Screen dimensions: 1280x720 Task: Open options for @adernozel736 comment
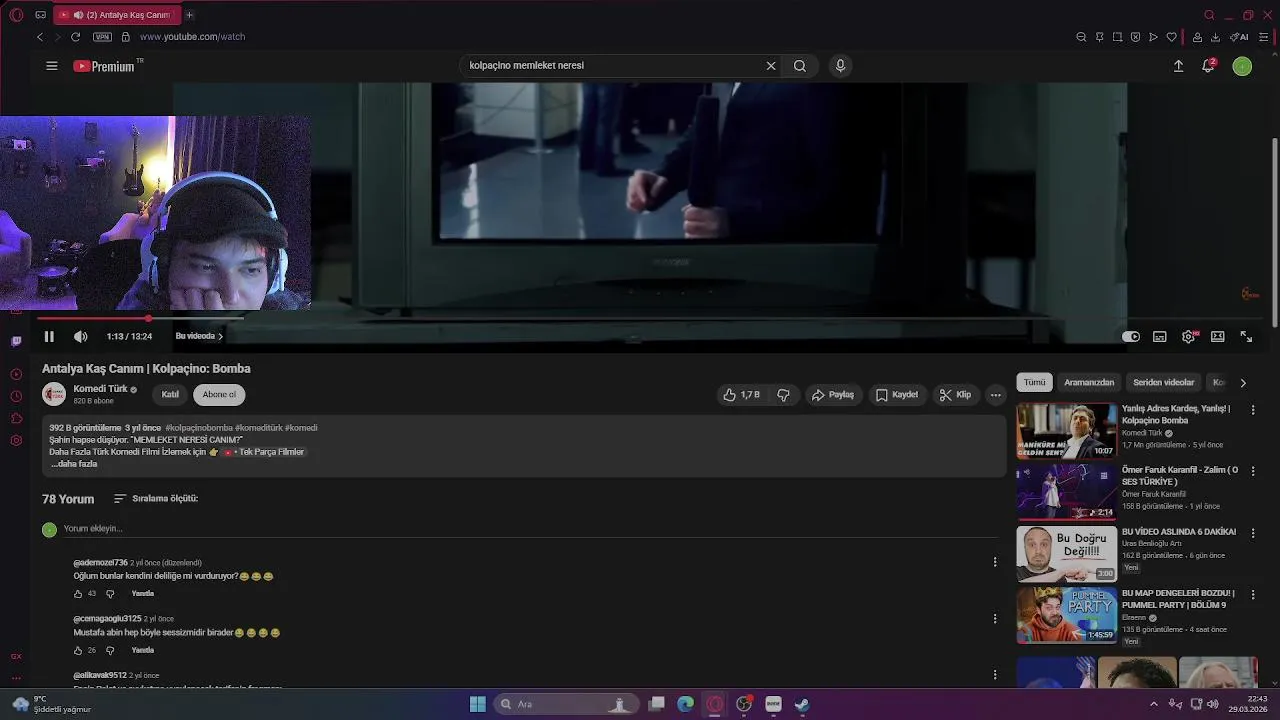pyautogui.click(x=994, y=563)
